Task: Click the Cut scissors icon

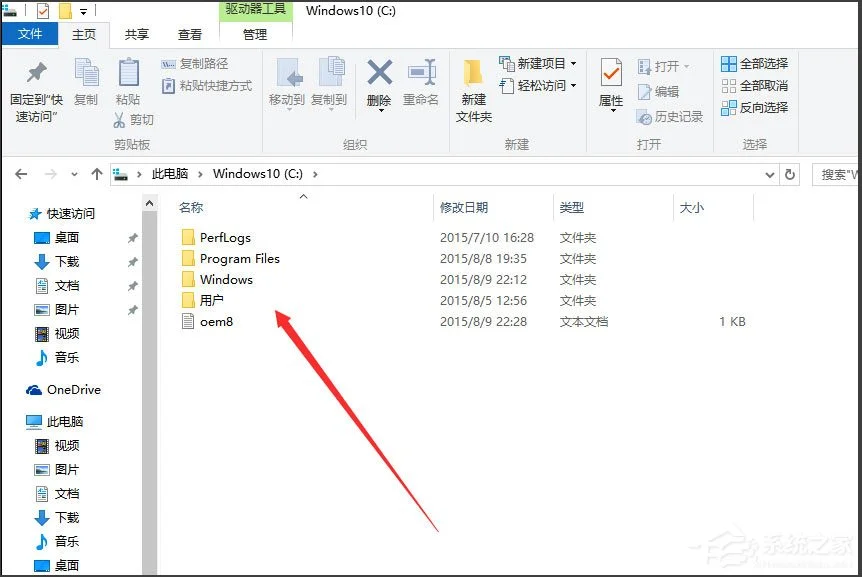Action: click(119, 120)
